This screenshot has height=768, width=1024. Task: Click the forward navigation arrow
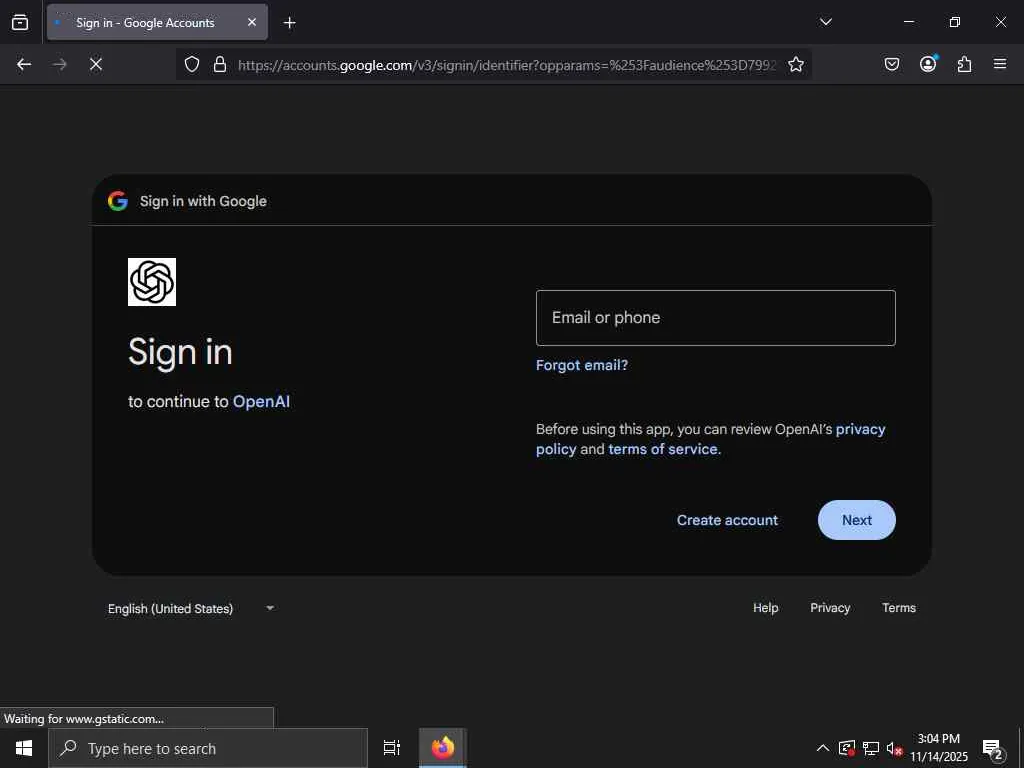click(59, 64)
